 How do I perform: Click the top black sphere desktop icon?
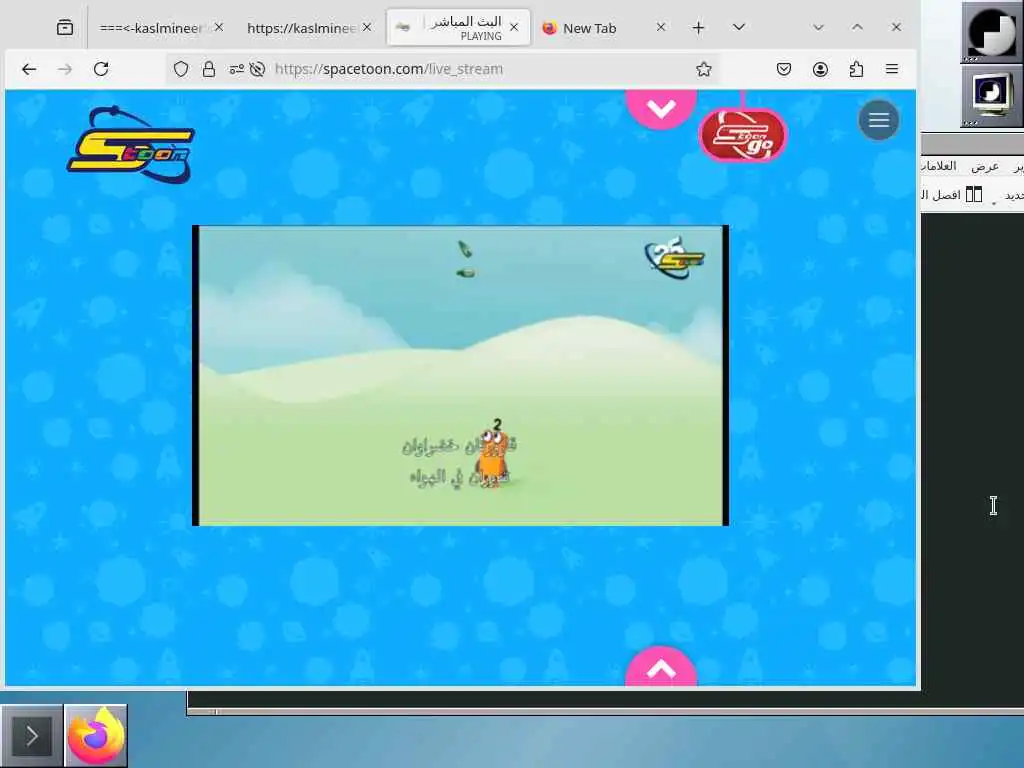tap(991, 31)
